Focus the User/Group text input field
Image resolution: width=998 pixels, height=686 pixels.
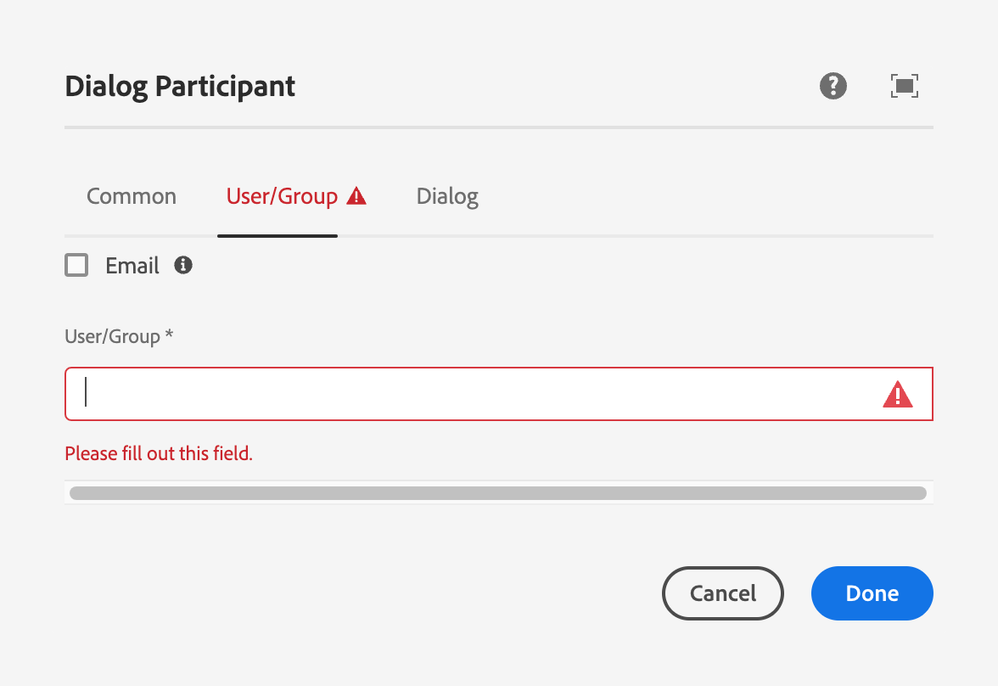point(470,394)
